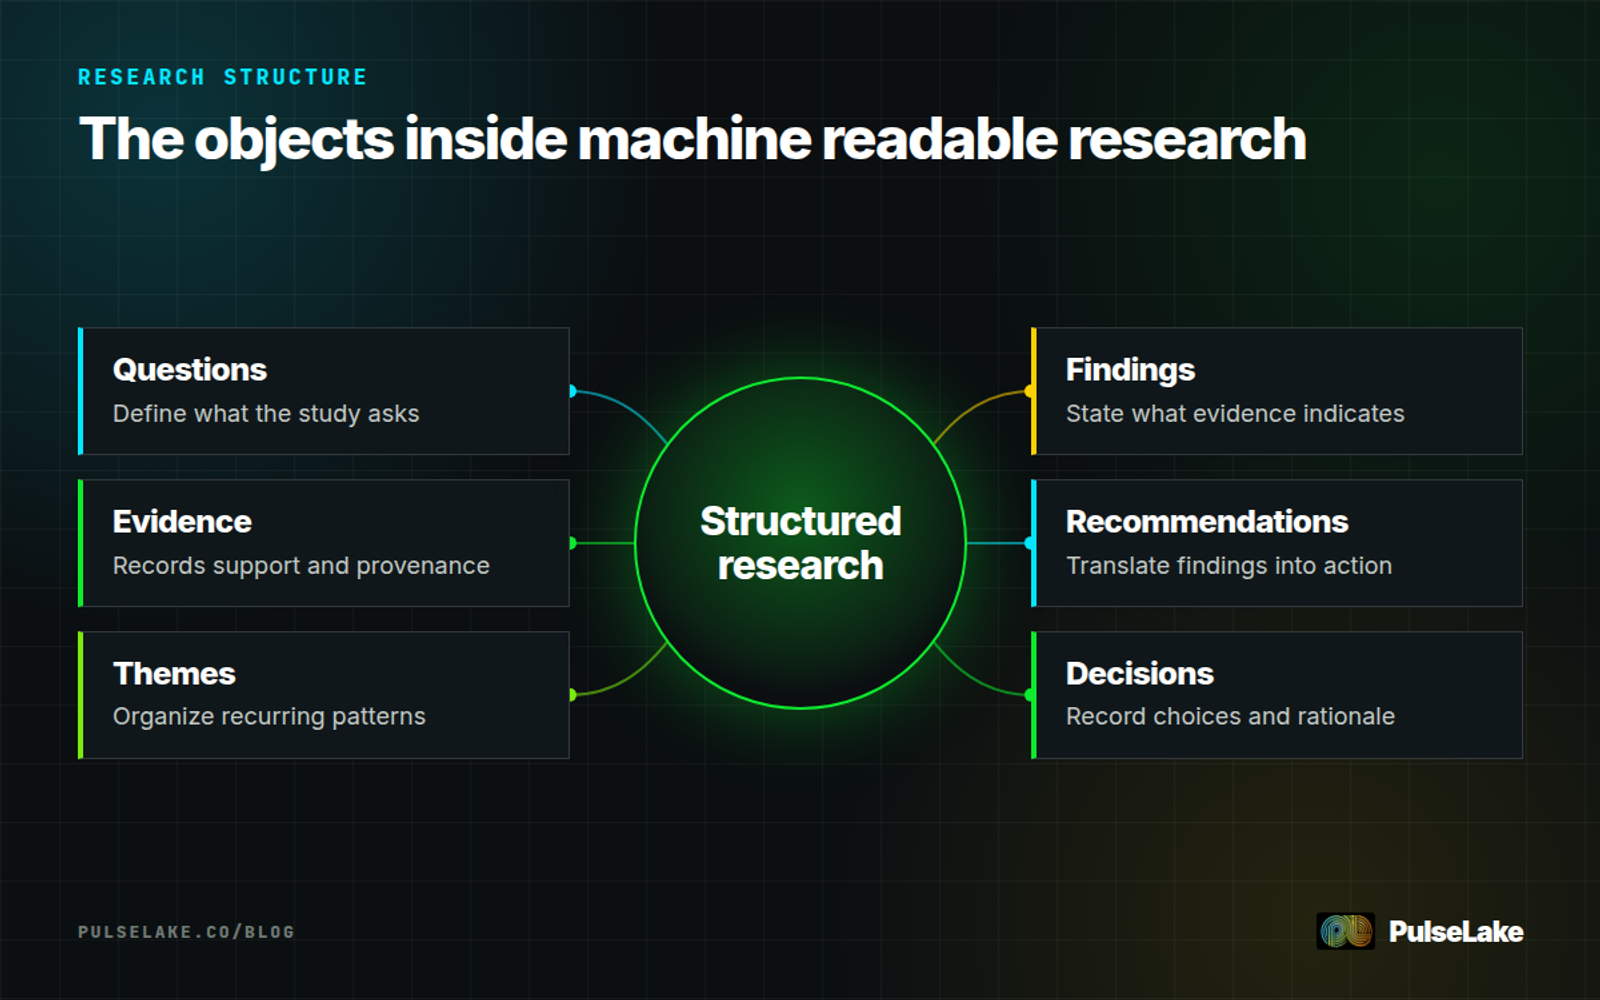Click 'Organize recurring patterns' text
1600x1000 pixels.
pos(269,716)
